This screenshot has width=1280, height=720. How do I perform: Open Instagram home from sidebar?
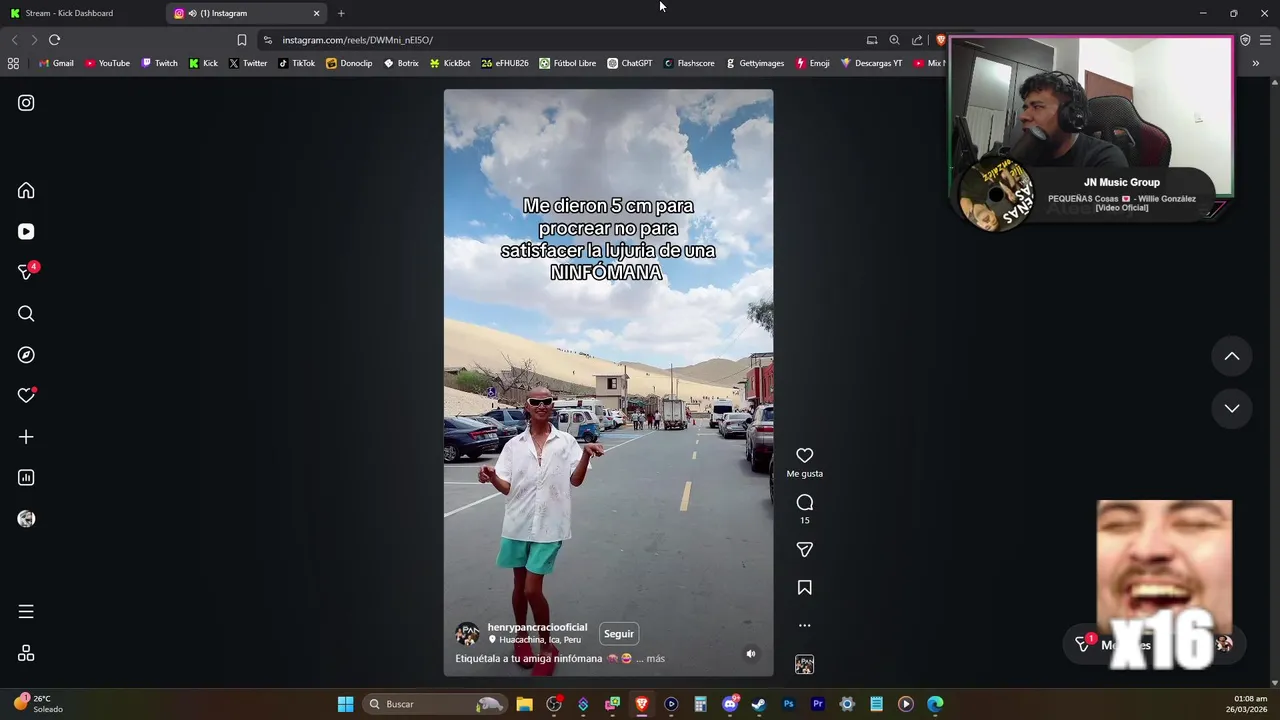pos(26,190)
